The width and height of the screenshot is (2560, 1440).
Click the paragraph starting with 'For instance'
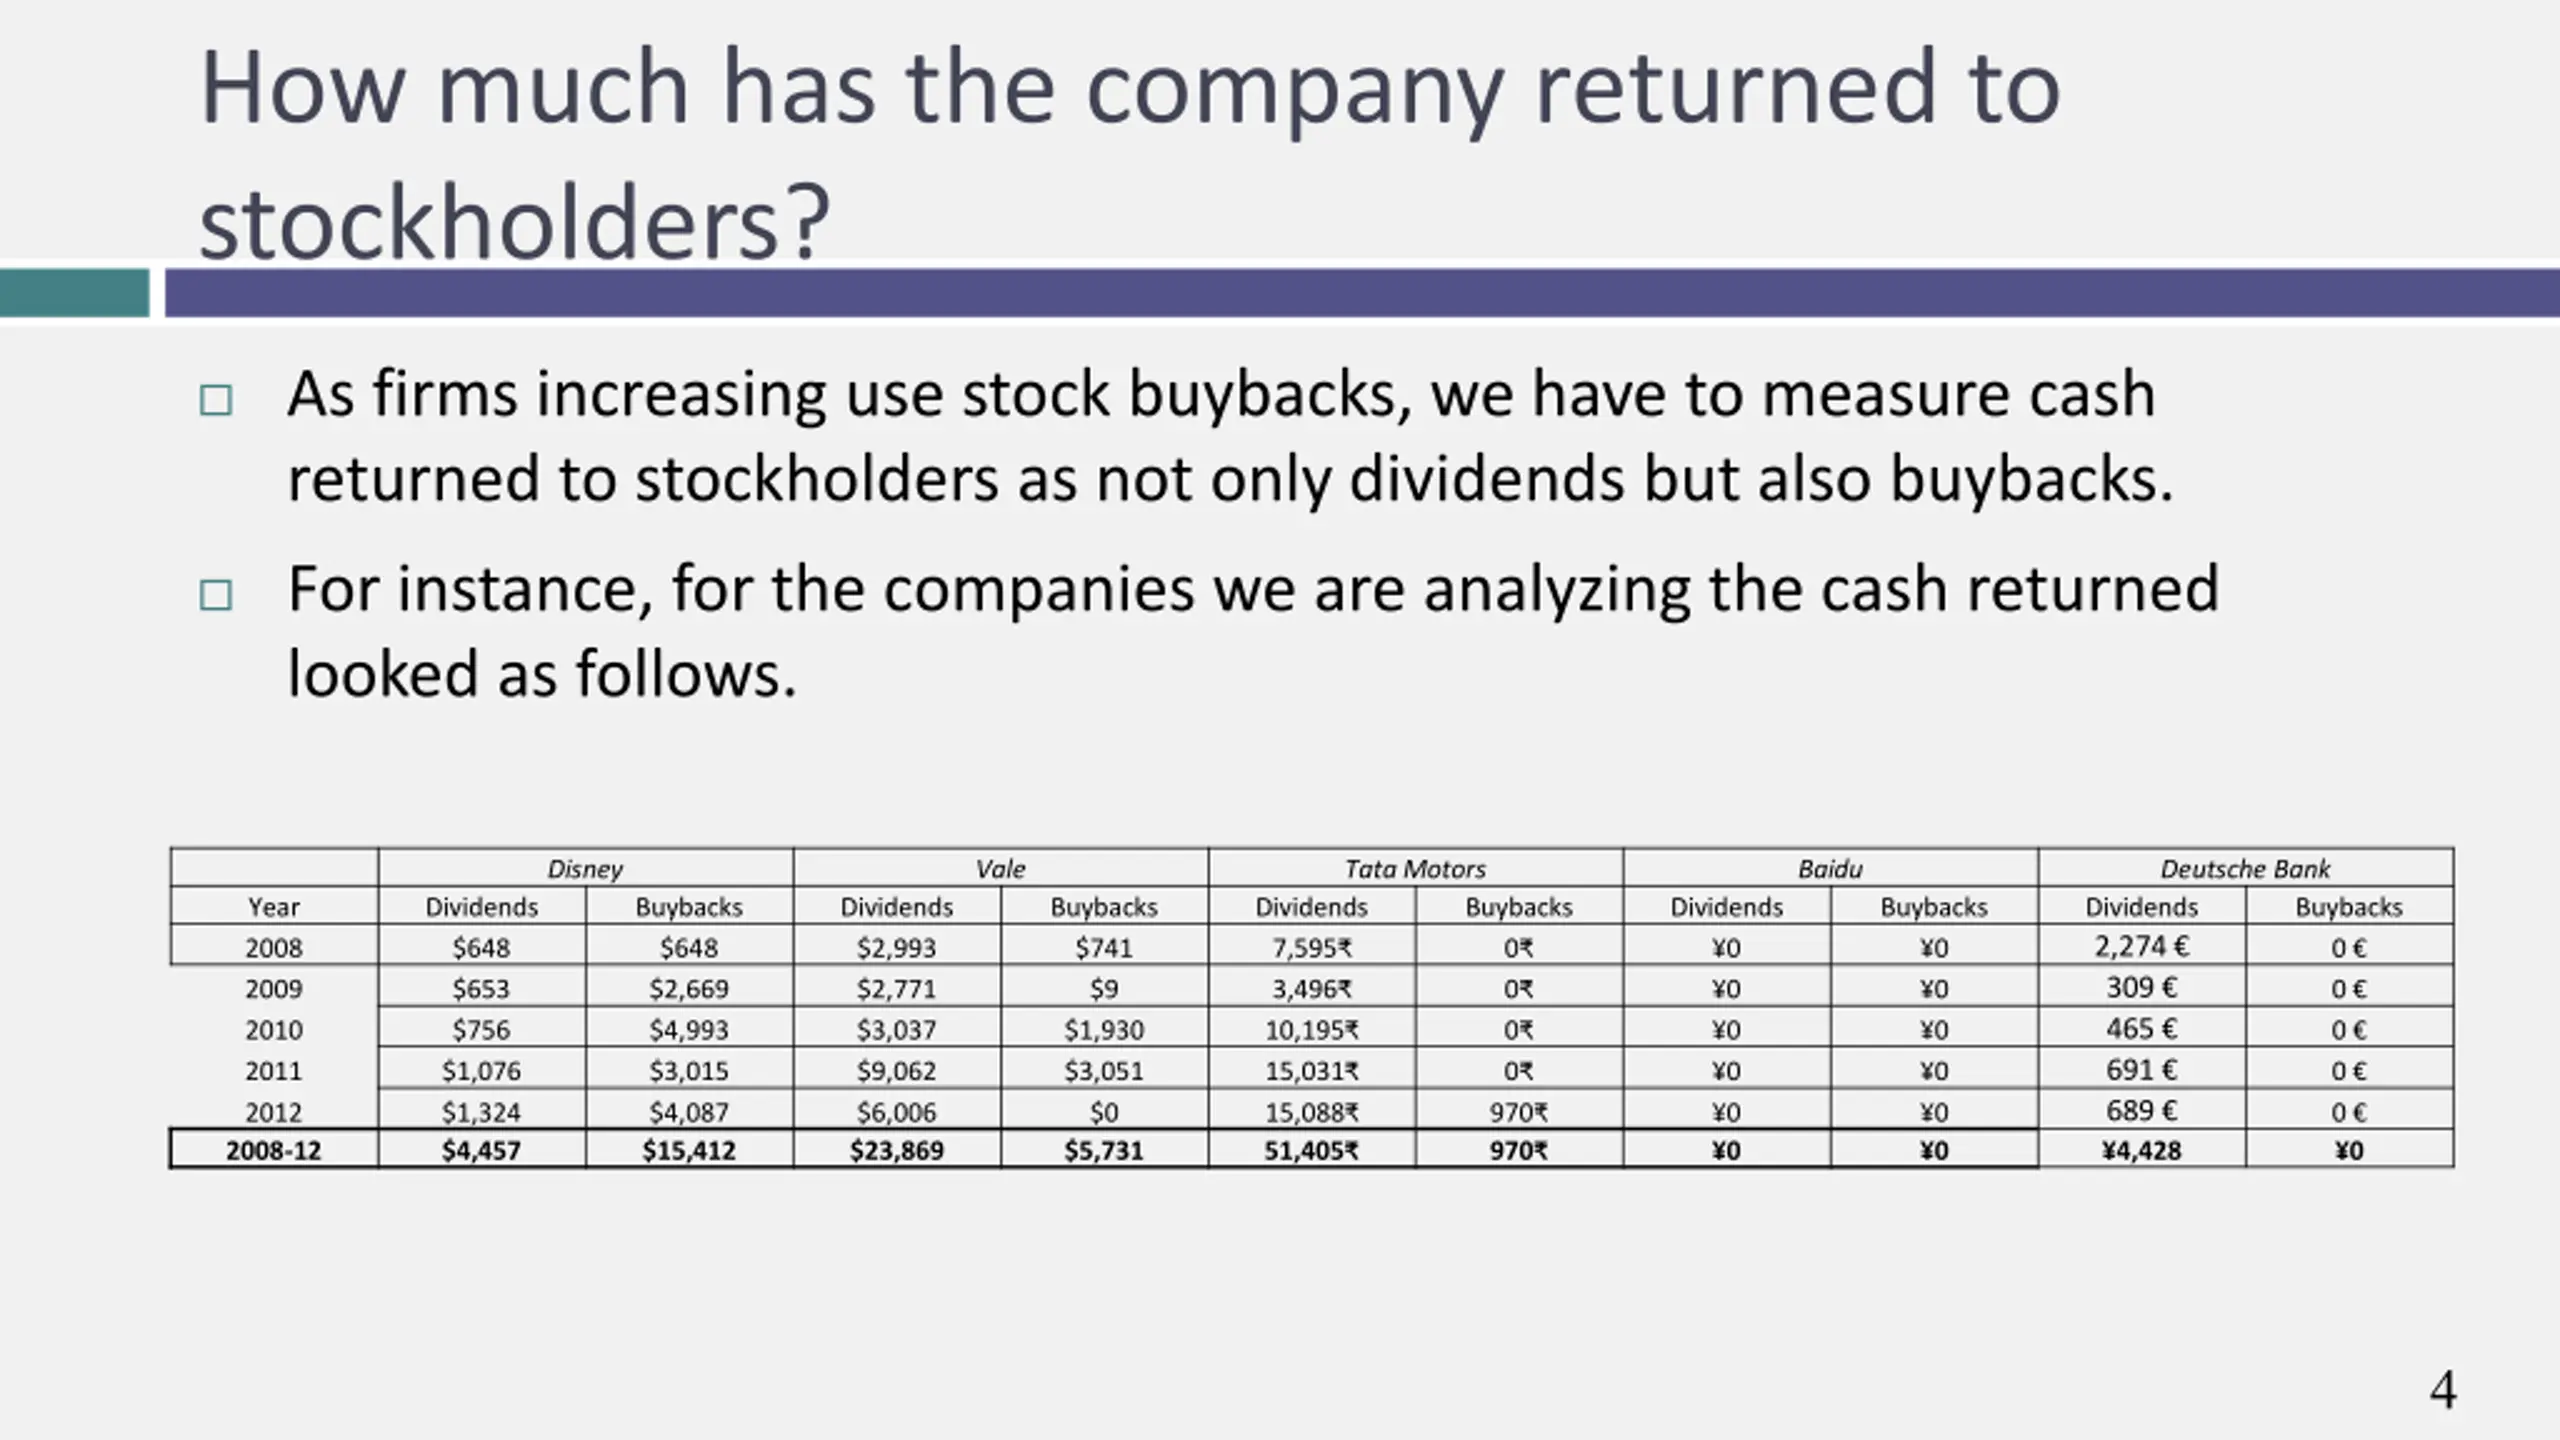click(x=1253, y=630)
